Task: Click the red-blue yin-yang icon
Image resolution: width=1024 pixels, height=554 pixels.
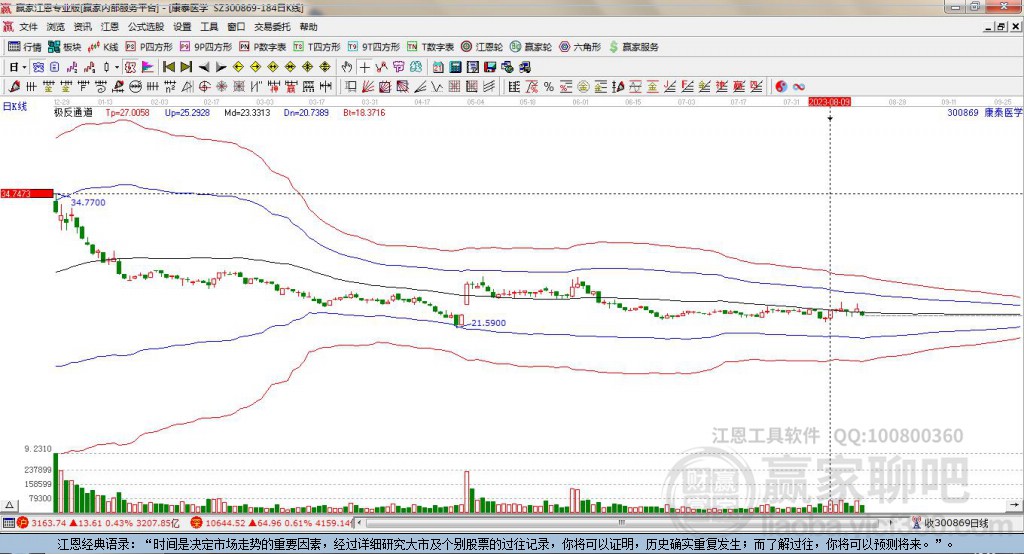Action: click(781, 86)
